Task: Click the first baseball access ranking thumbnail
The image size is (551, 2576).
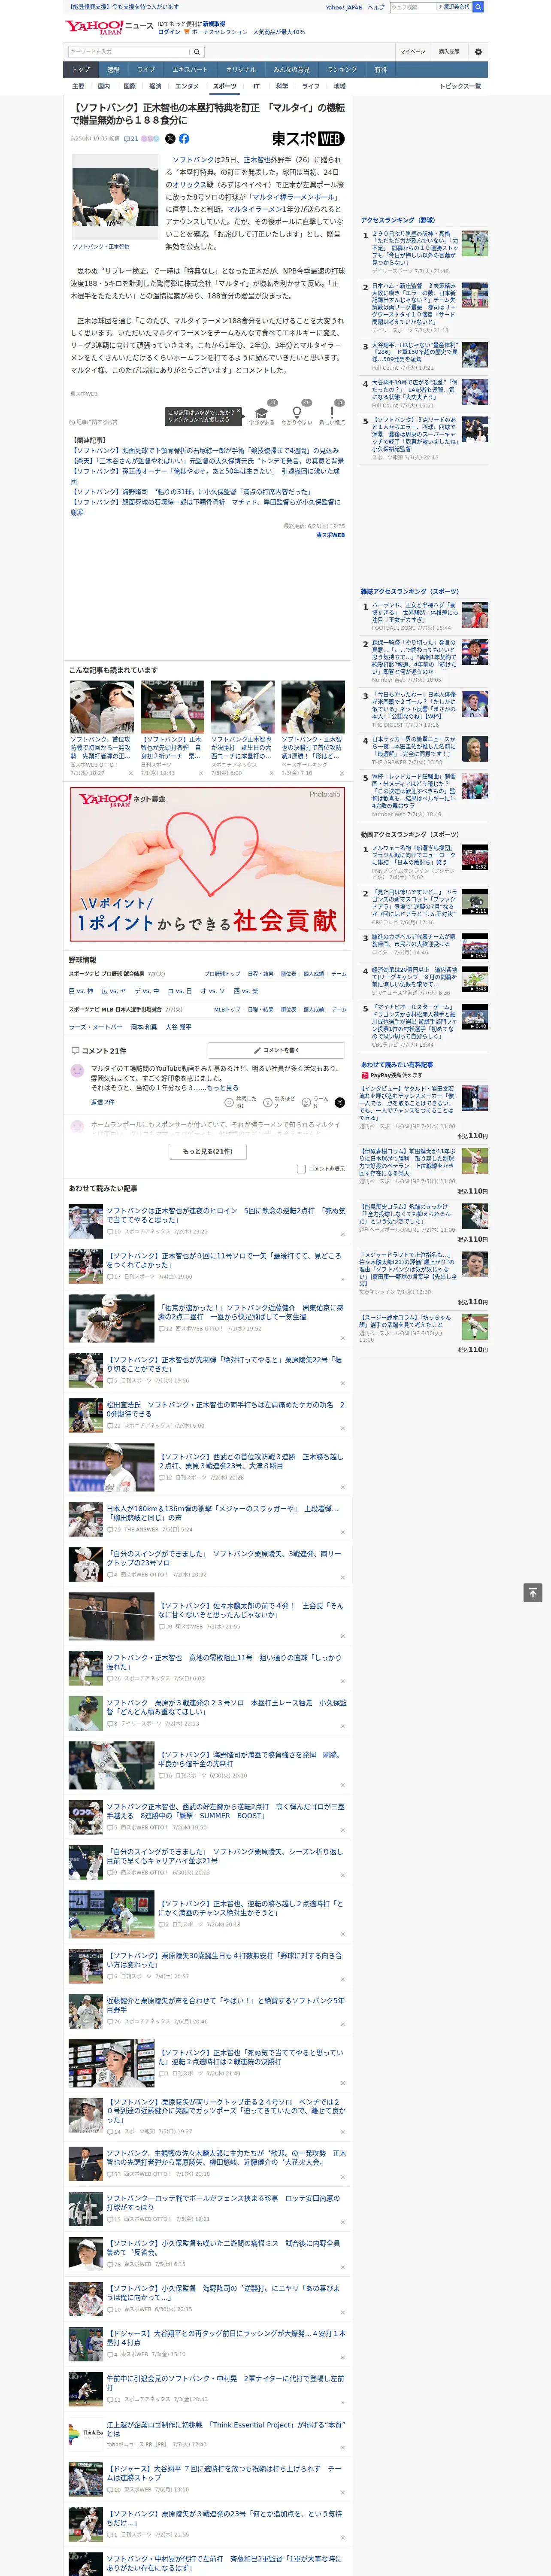Action: click(475, 243)
